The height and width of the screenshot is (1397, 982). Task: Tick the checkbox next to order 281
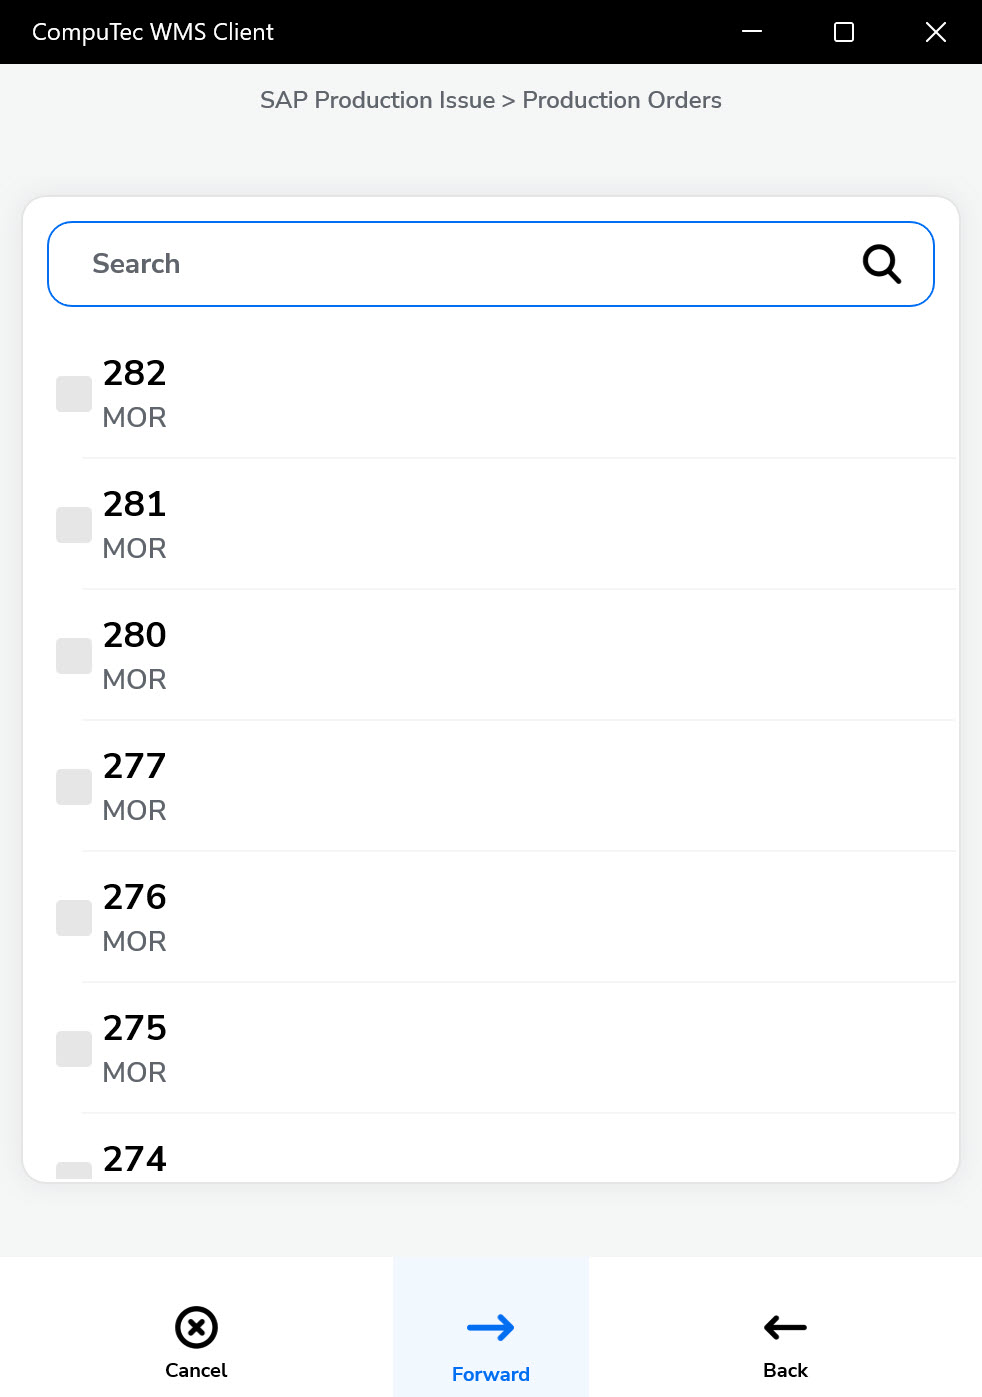click(x=74, y=525)
